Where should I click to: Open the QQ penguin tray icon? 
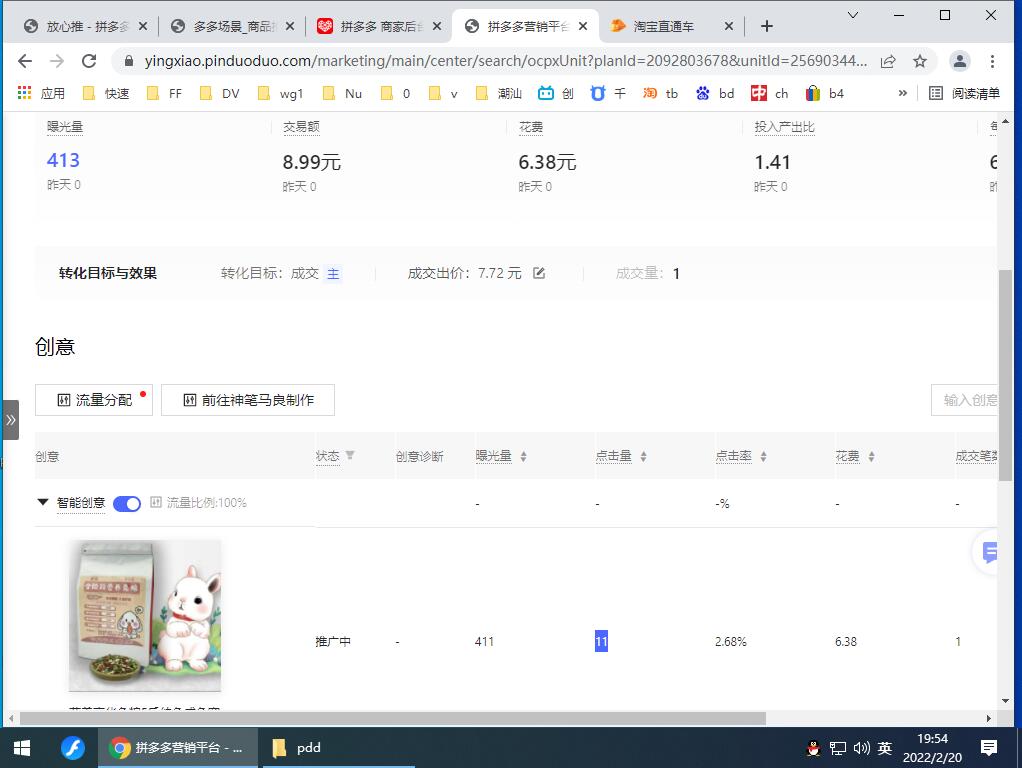tap(813, 748)
